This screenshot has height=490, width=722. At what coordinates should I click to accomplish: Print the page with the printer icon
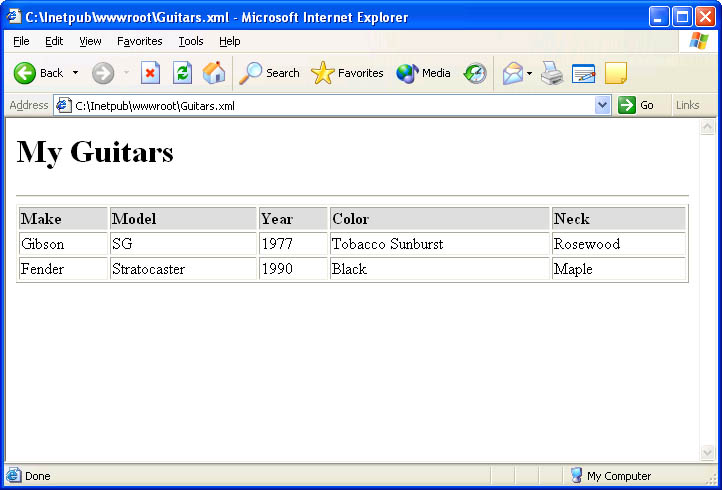pos(552,73)
